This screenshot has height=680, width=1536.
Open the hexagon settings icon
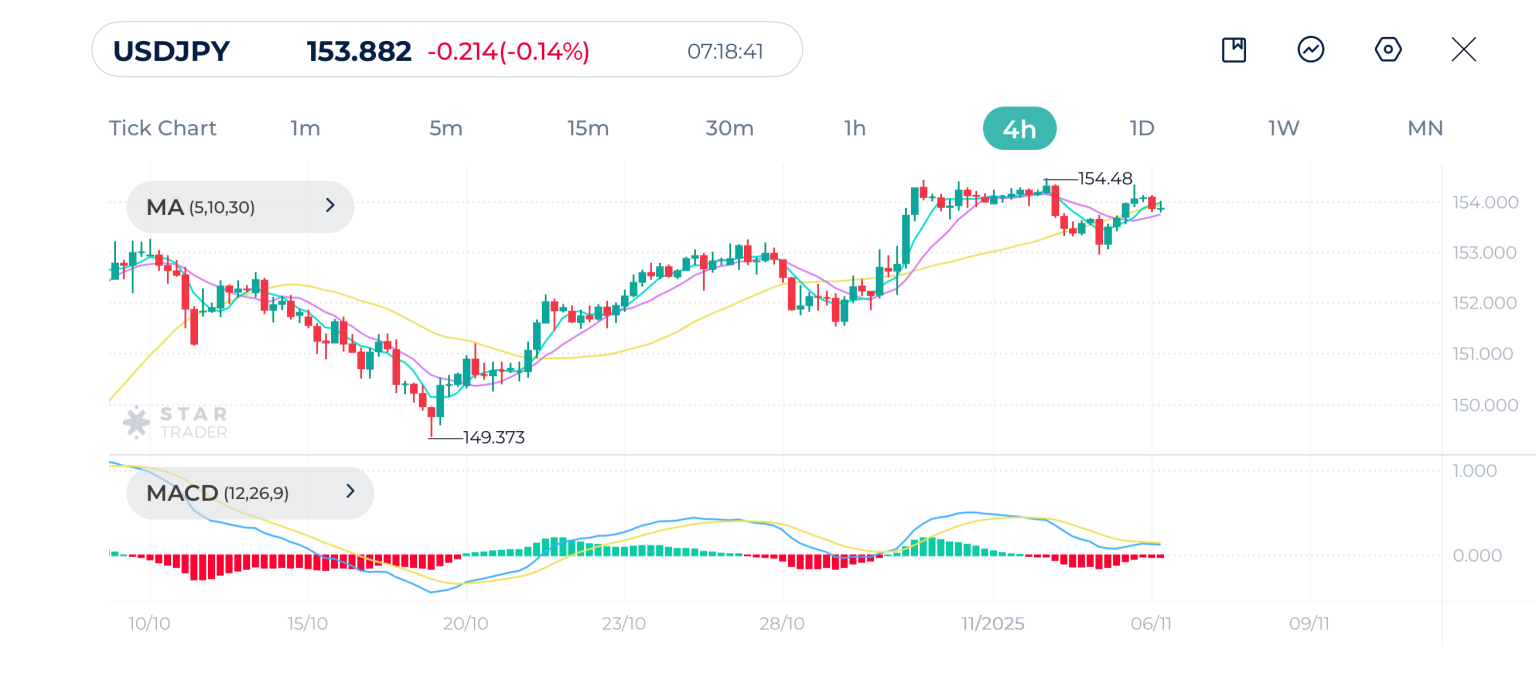1388,50
